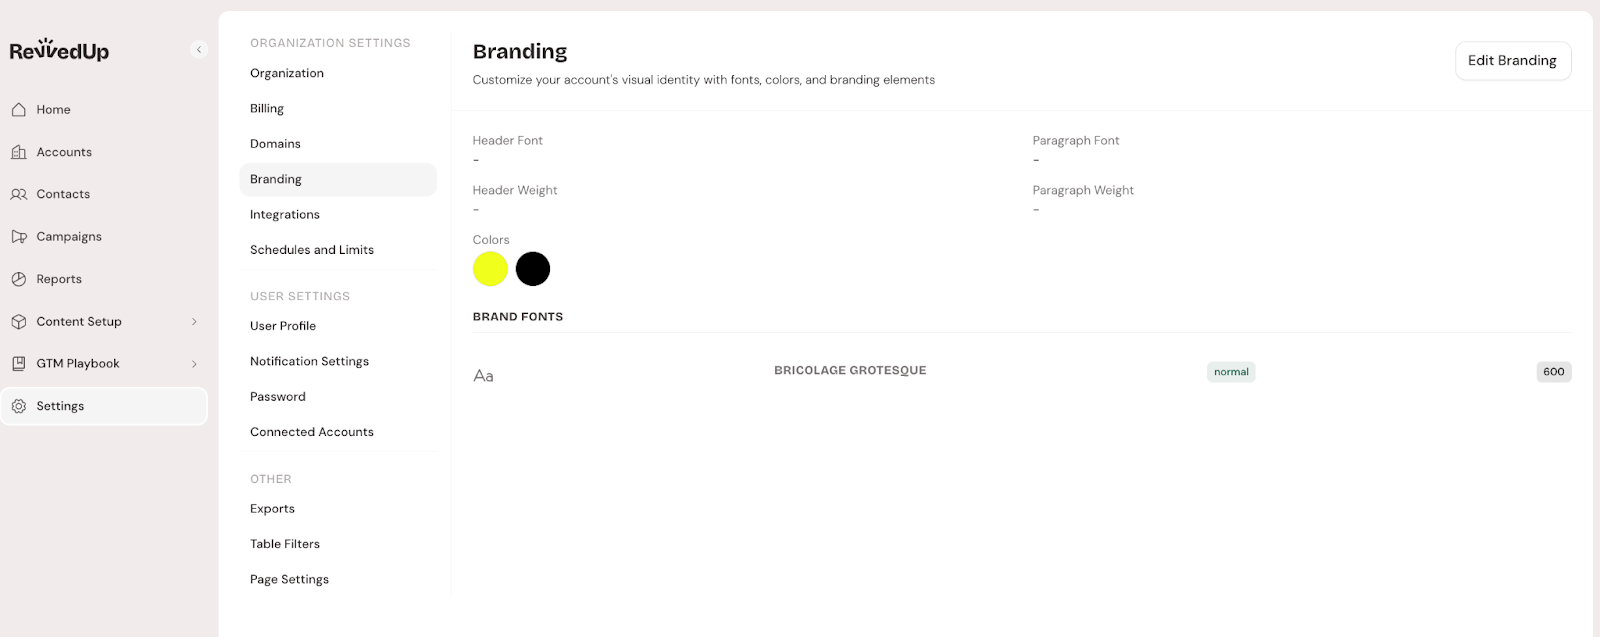Click the Accounts building icon

[x=19, y=152]
